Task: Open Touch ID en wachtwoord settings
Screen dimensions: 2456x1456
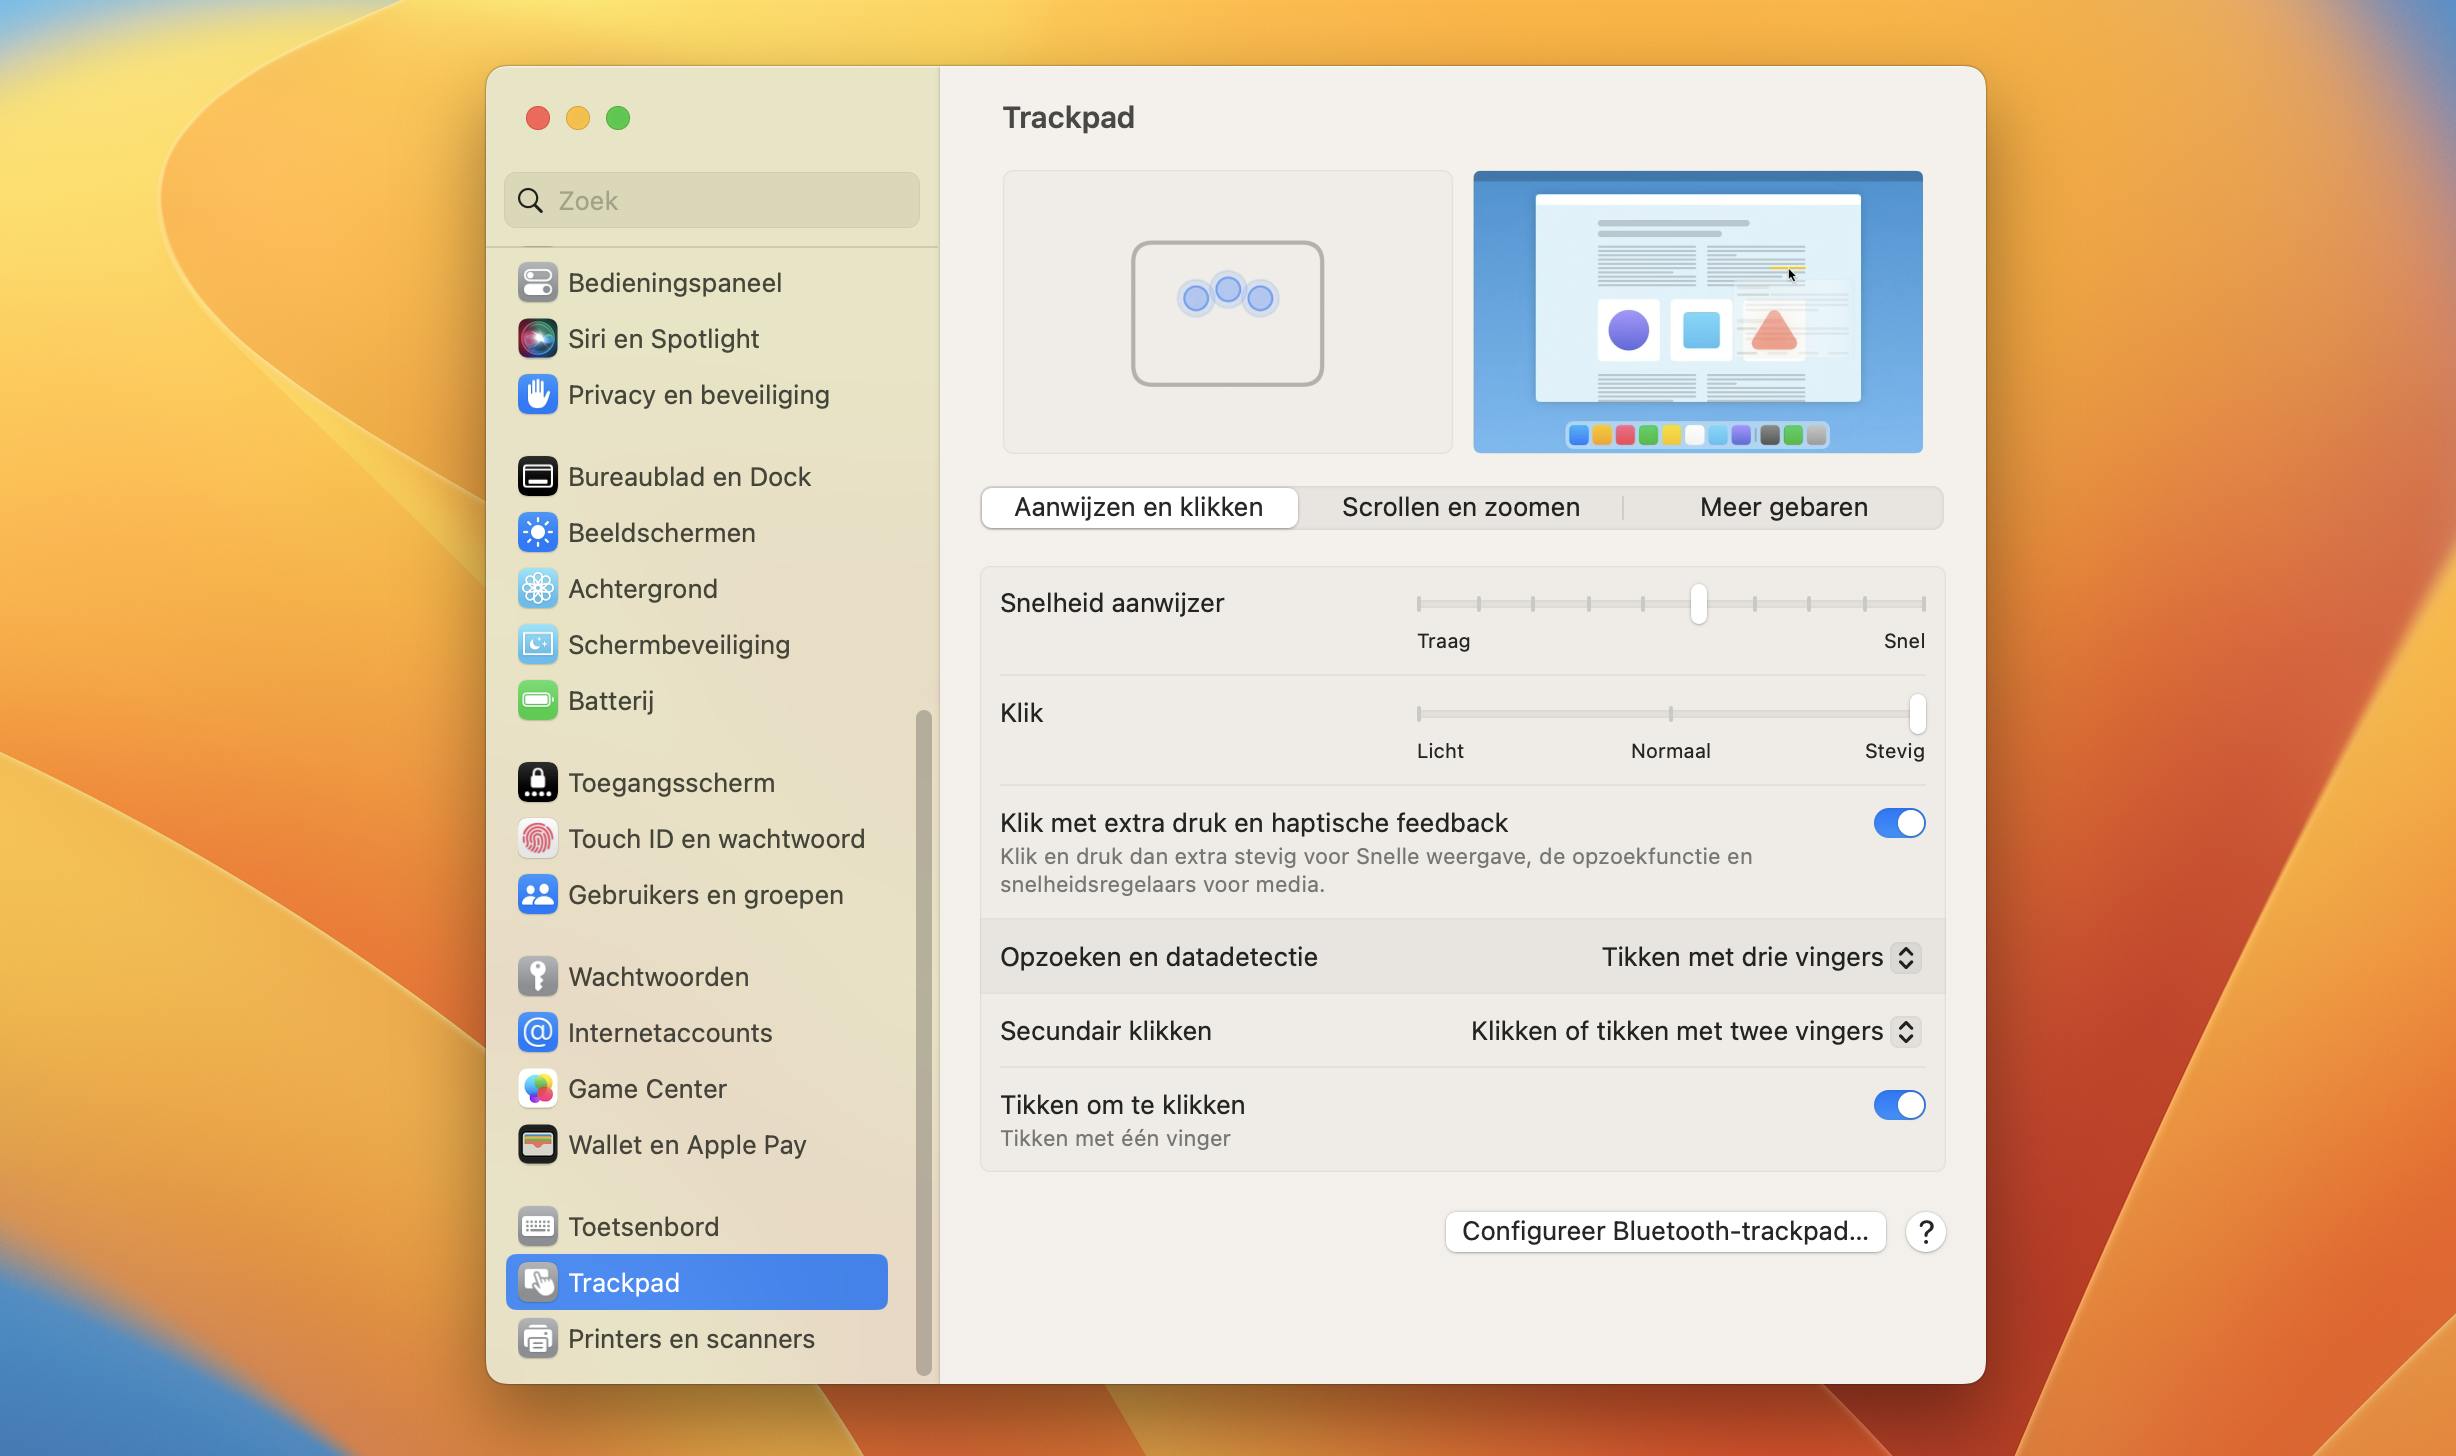Action: pyautogui.click(x=716, y=838)
